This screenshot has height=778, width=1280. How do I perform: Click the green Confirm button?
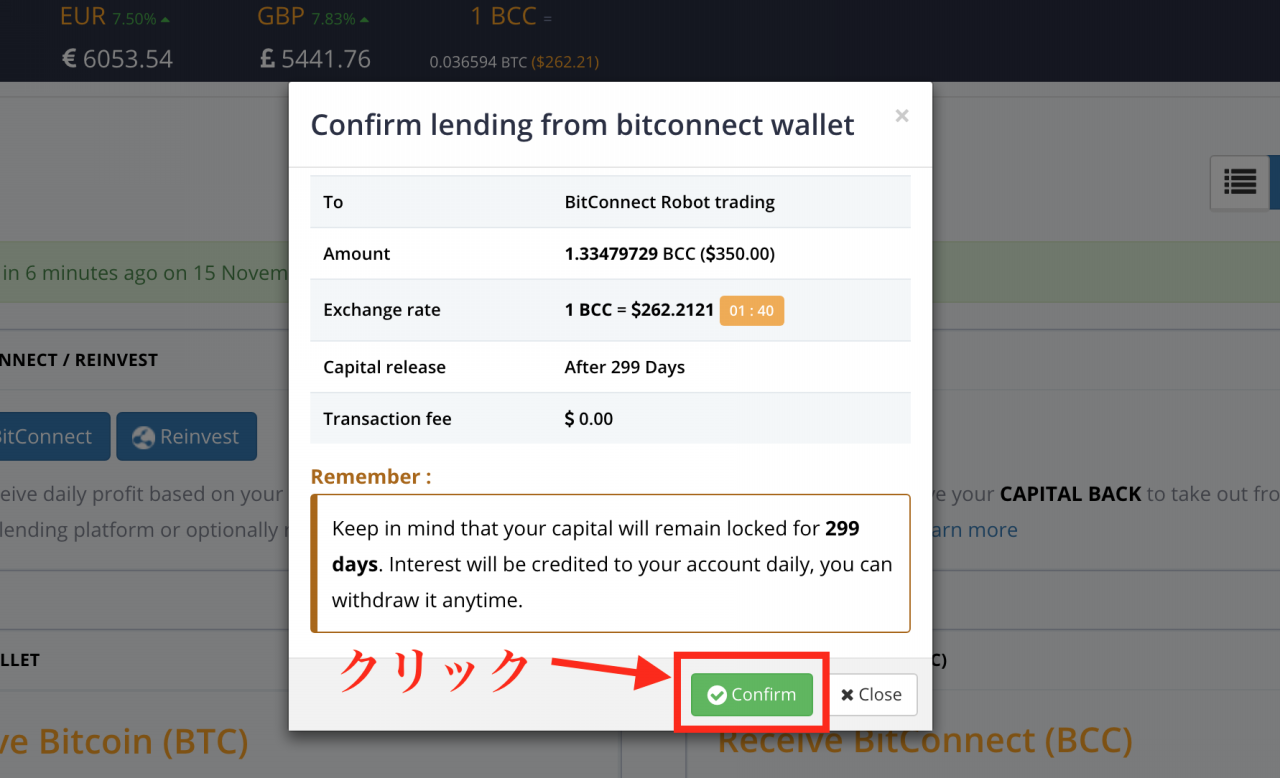coord(752,694)
